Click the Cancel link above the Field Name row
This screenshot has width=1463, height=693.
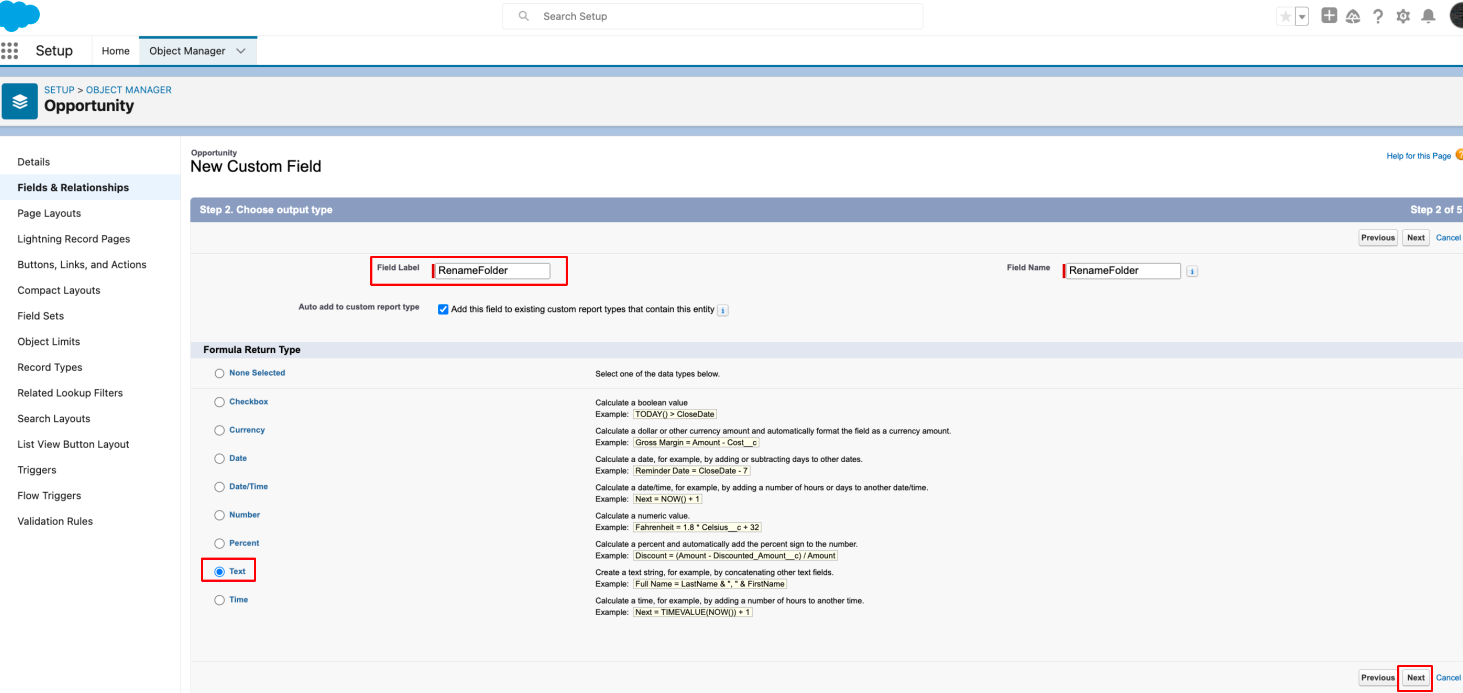click(1448, 238)
